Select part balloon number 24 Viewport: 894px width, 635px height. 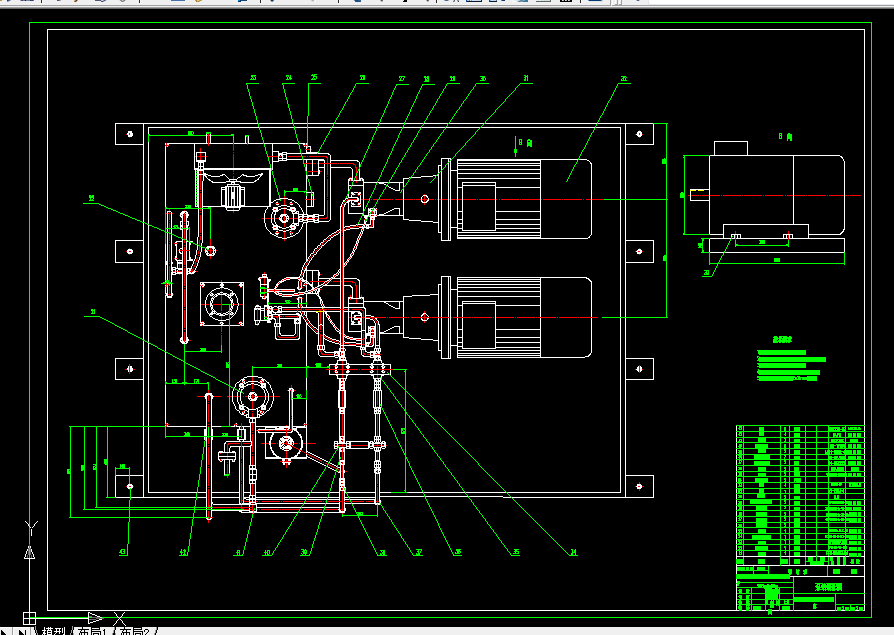[x=289, y=78]
